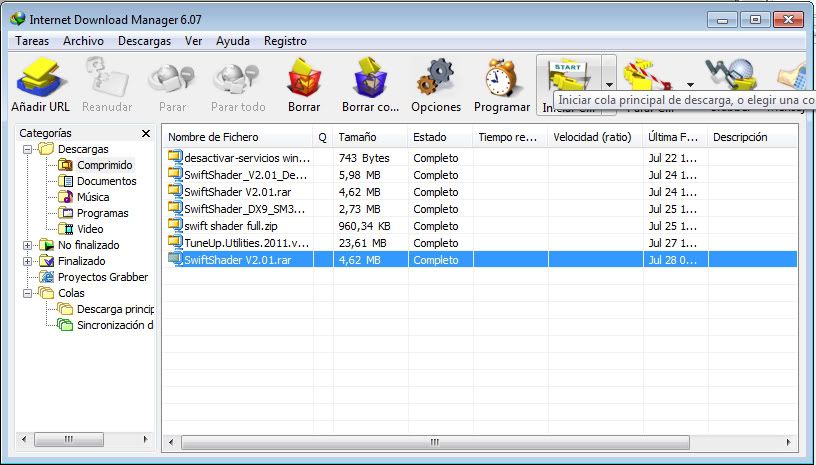The width and height of the screenshot is (816, 465).
Task: Click file icon of swift shader full.zip
Action: [x=175, y=225]
